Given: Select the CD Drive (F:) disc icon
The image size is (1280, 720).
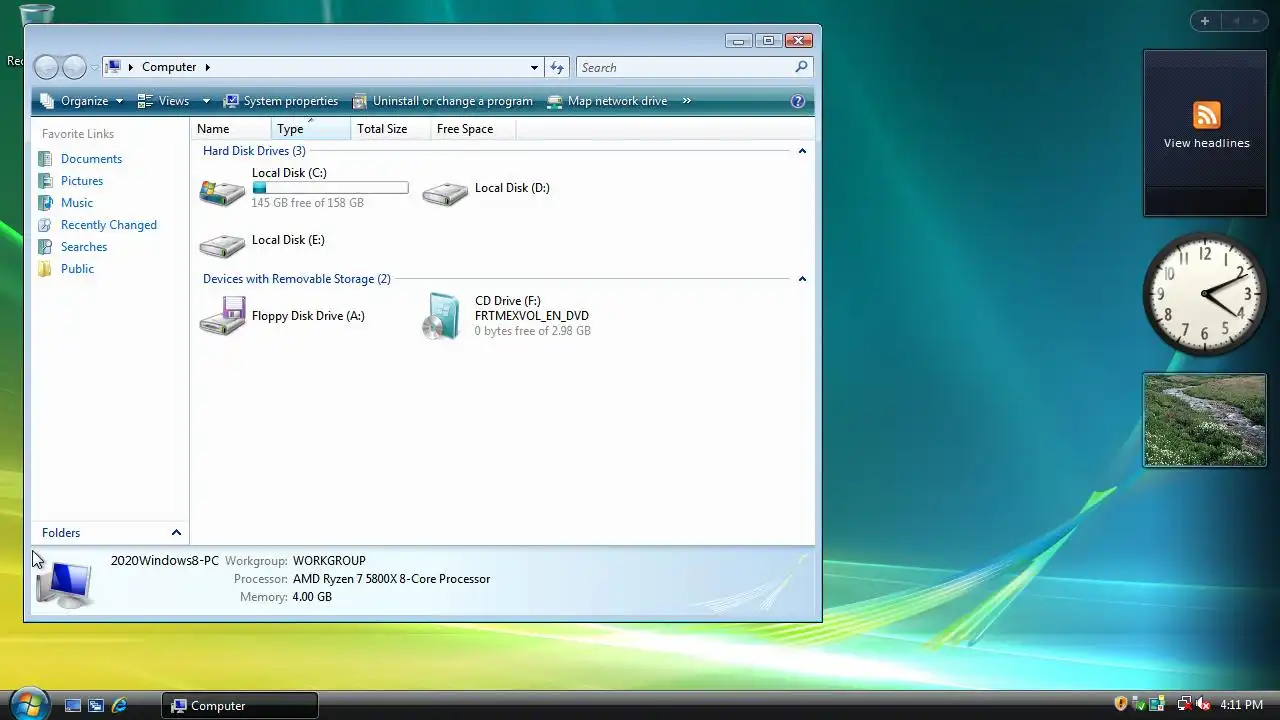Looking at the screenshot, I should click(441, 316).
